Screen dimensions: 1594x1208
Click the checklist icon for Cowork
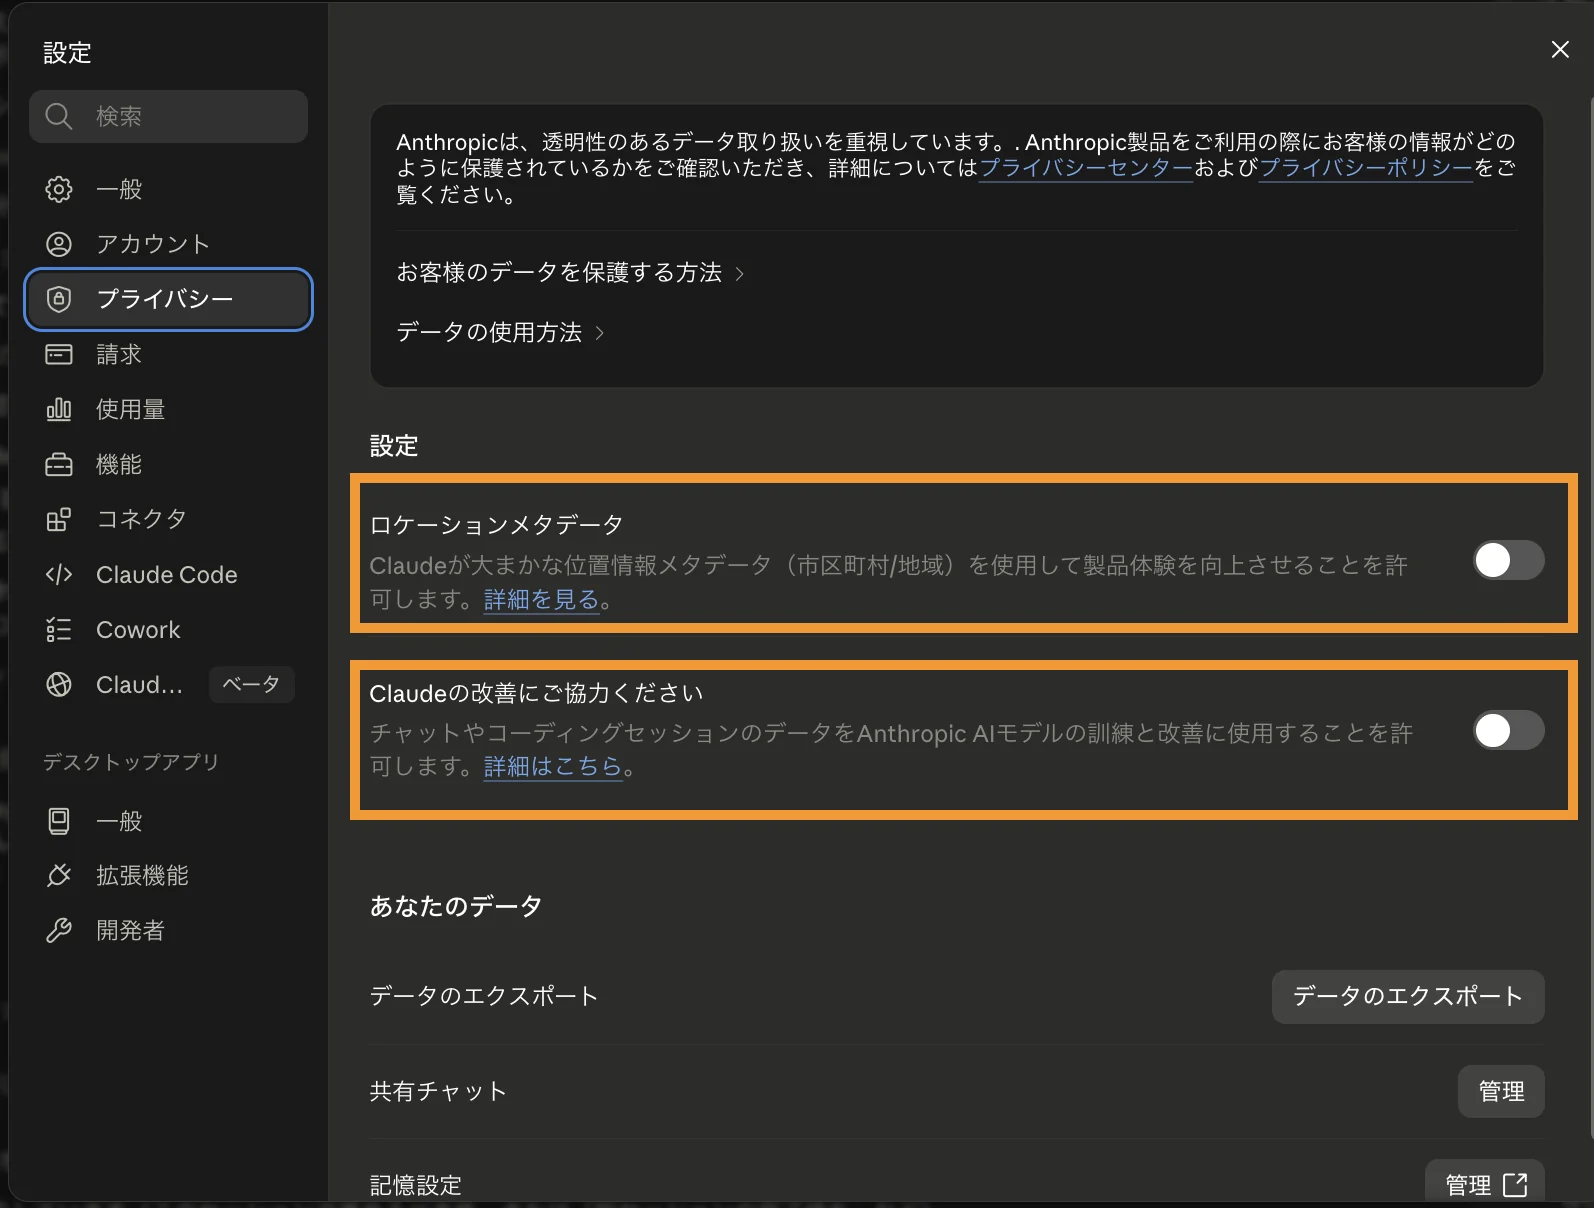[x=59, y=629]
